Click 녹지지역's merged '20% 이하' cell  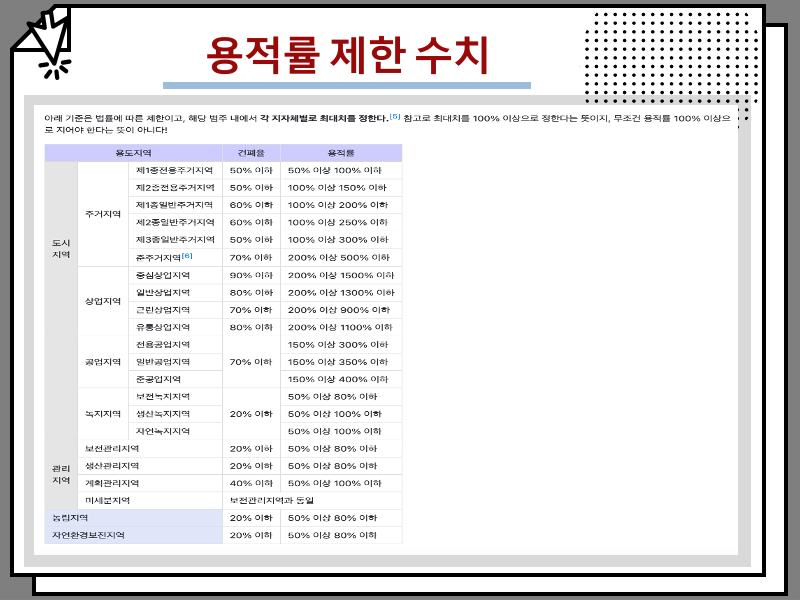tap(251, 414)
